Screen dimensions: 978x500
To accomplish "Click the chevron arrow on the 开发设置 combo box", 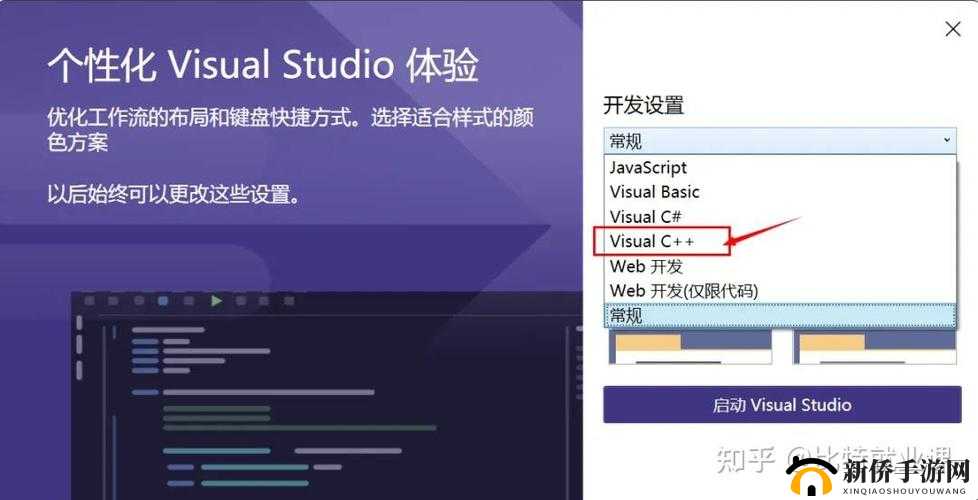I will [x=946, y=141].
